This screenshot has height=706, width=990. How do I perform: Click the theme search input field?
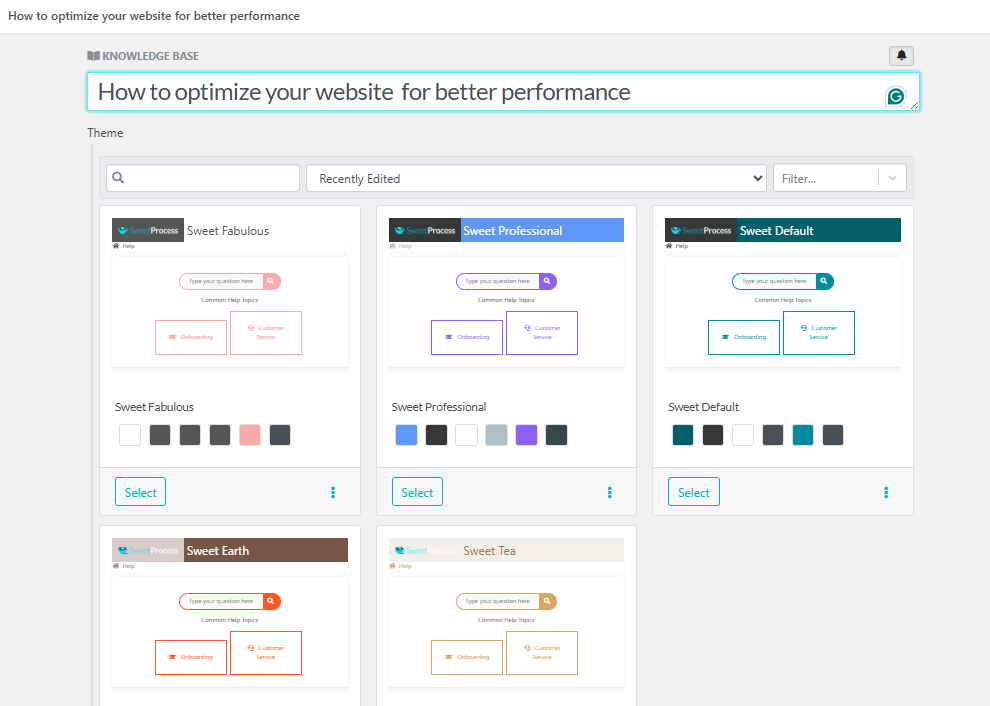203,178
